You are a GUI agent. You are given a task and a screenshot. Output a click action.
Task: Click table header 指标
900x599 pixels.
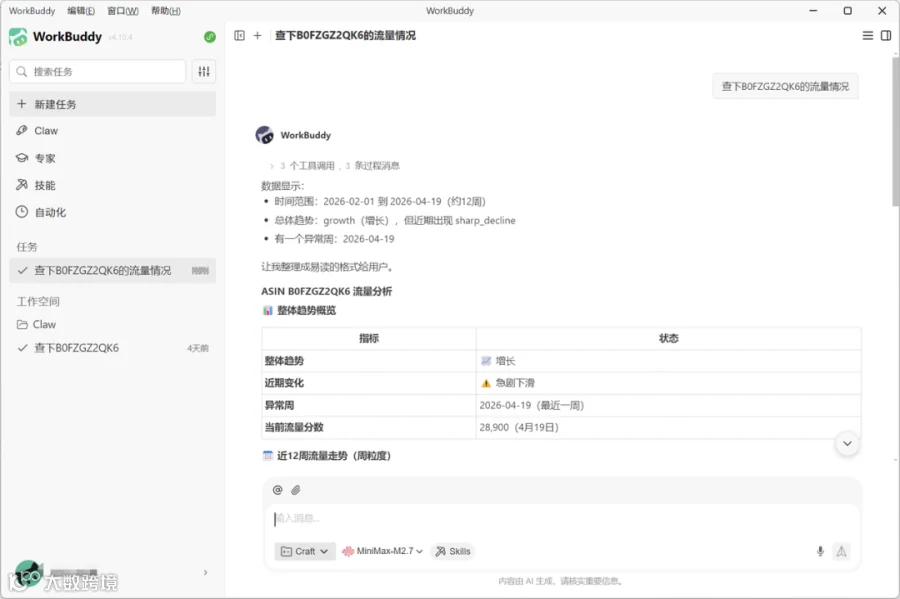[369, 339]
